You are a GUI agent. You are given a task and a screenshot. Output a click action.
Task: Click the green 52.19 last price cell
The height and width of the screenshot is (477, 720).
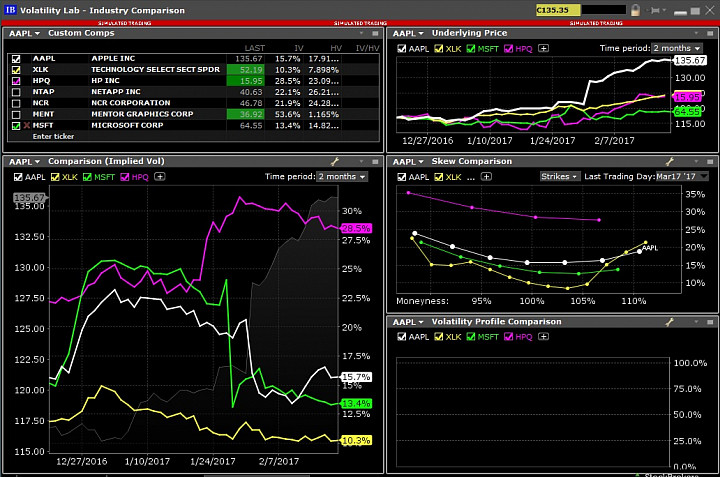tap(245, 70)
